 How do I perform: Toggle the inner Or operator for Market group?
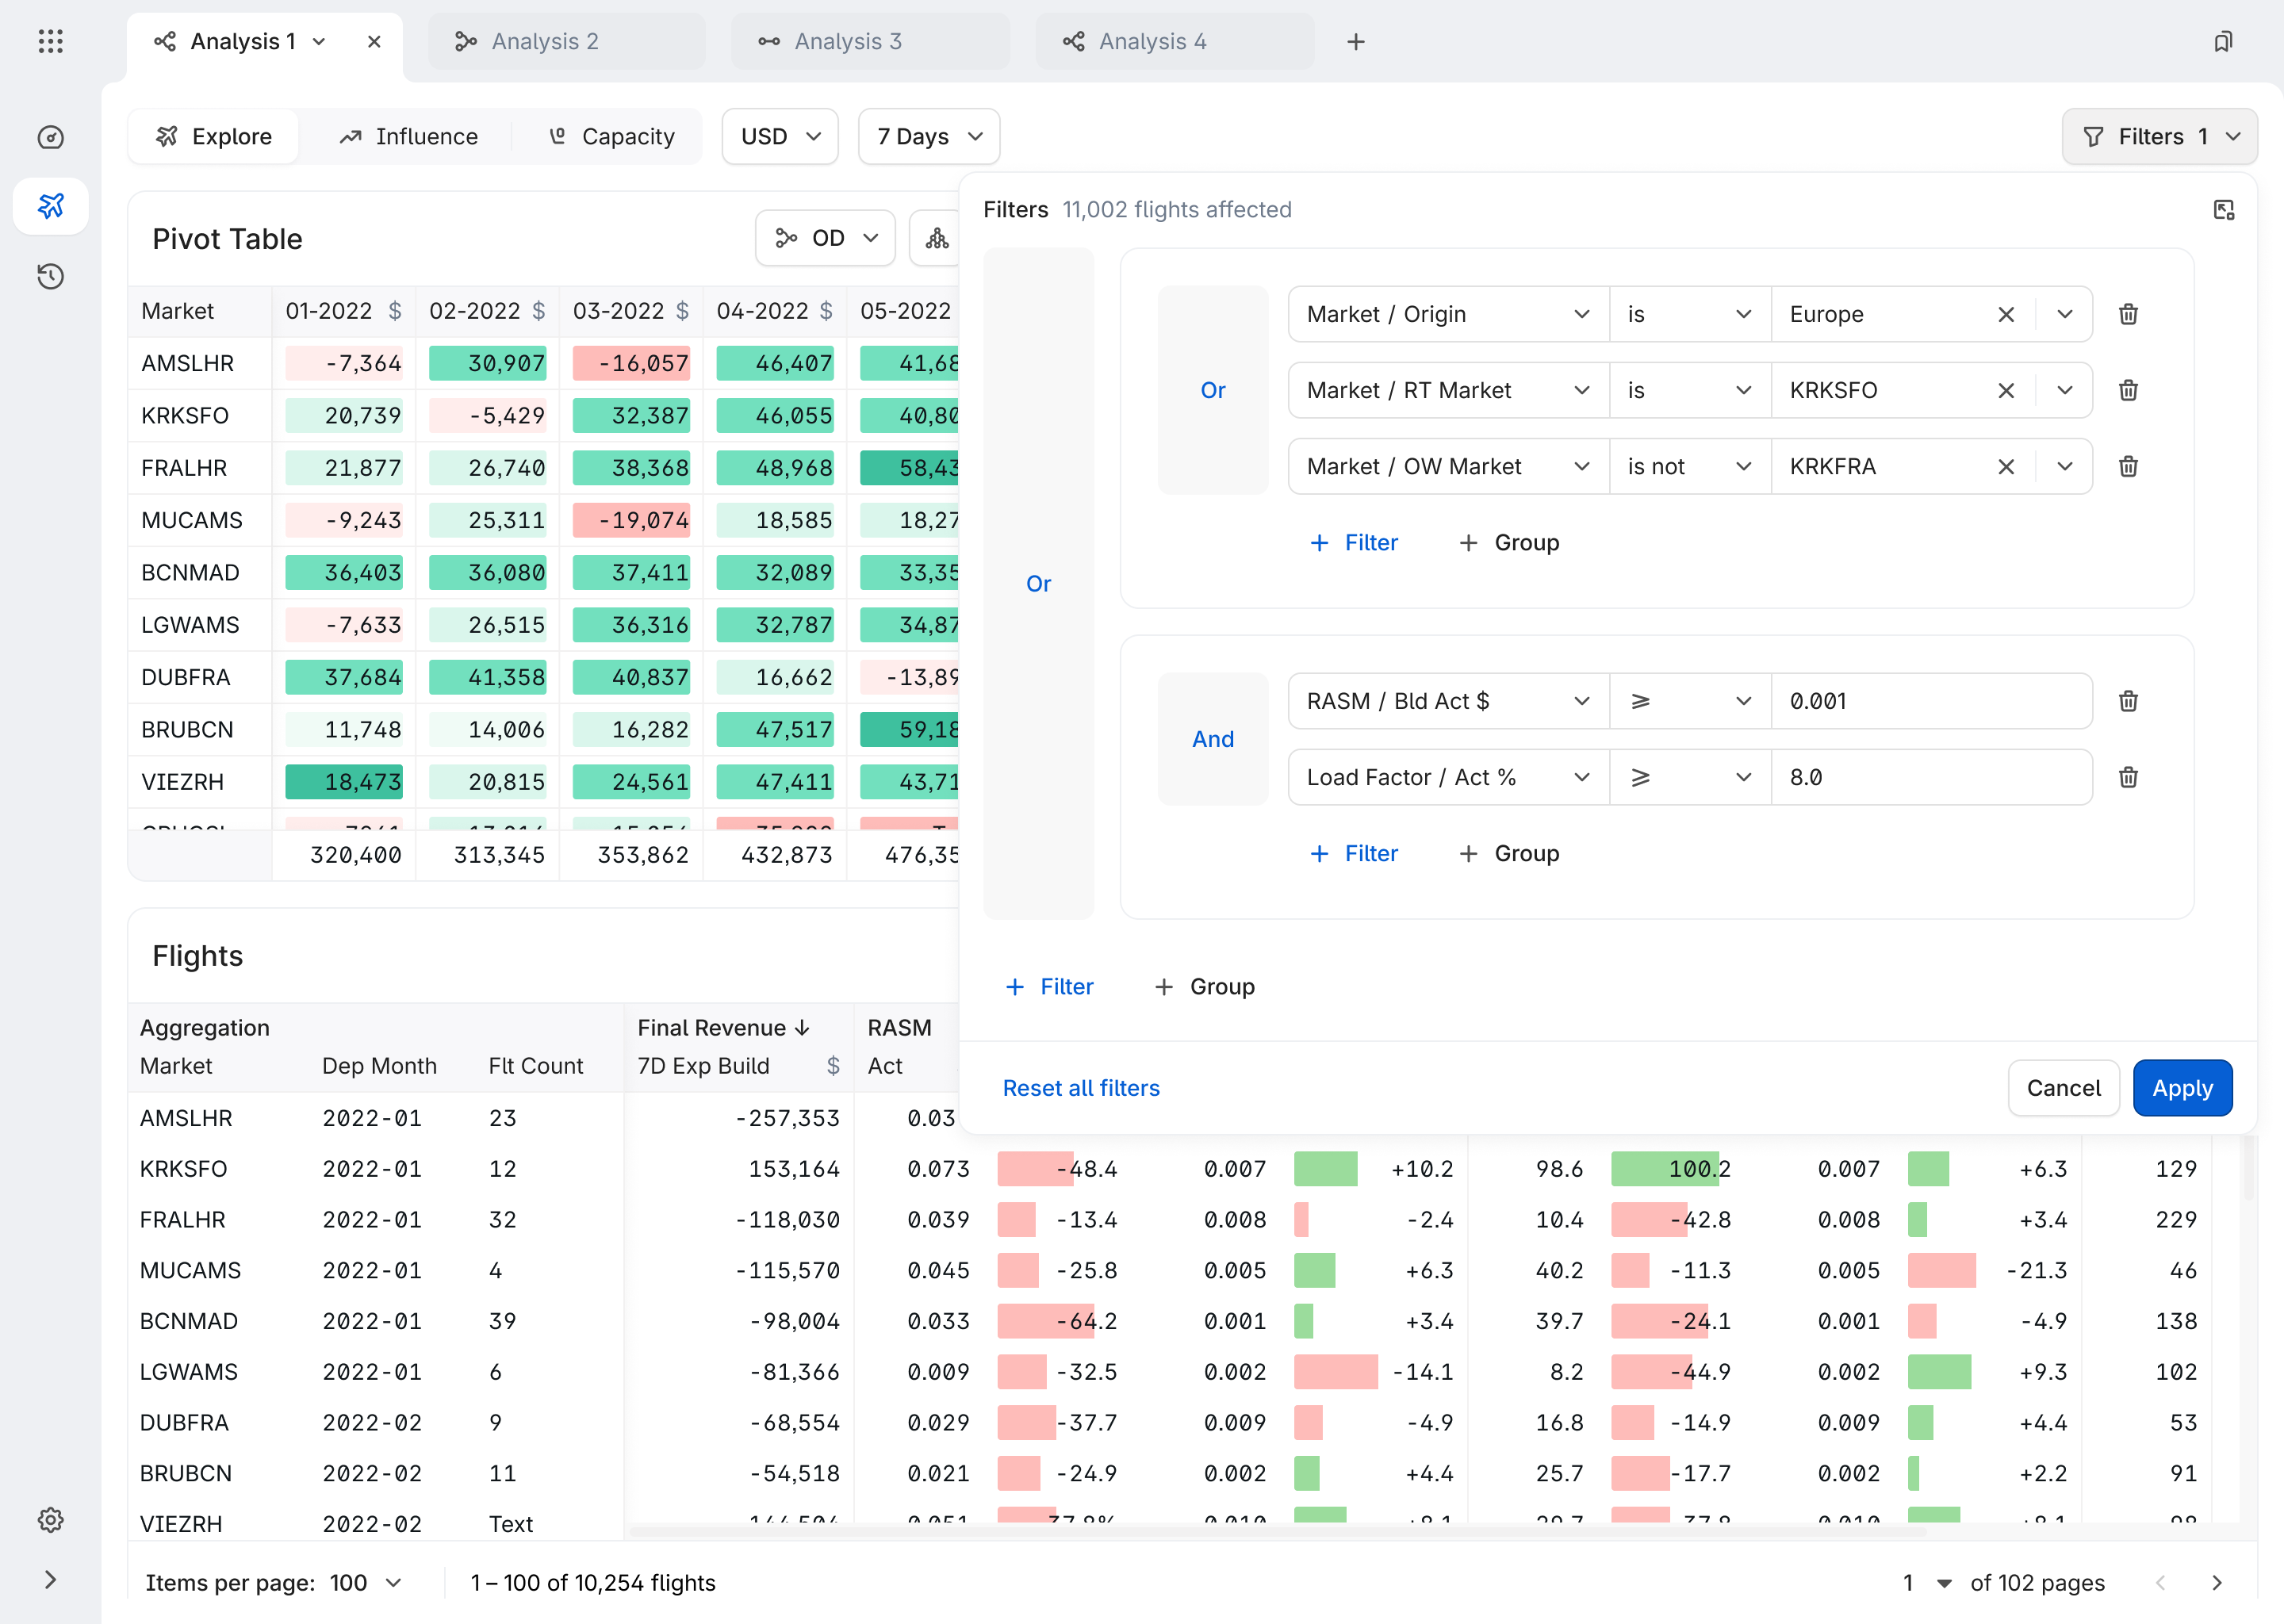[1212, 390]
